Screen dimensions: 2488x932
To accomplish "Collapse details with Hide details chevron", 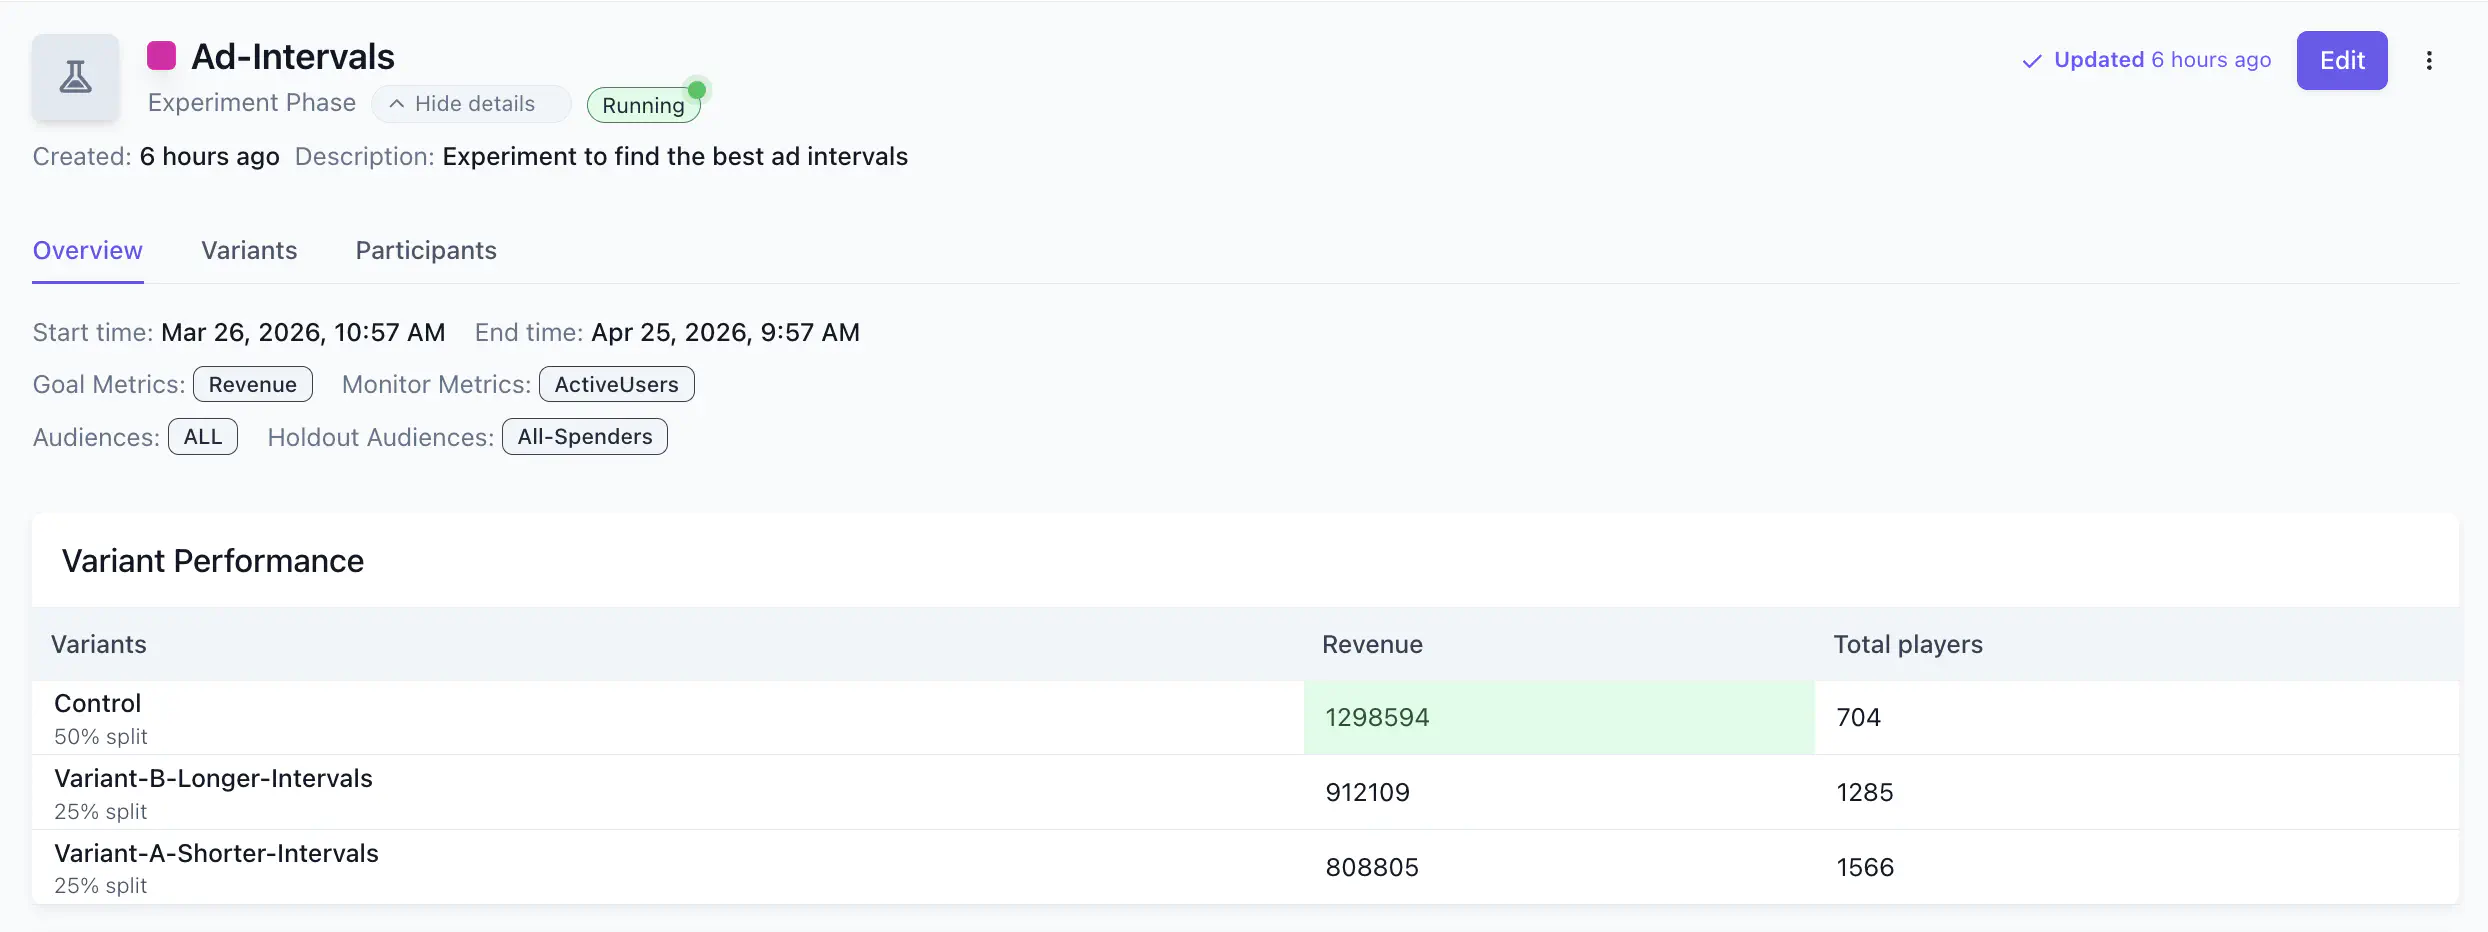I will [x=397, y=104].
